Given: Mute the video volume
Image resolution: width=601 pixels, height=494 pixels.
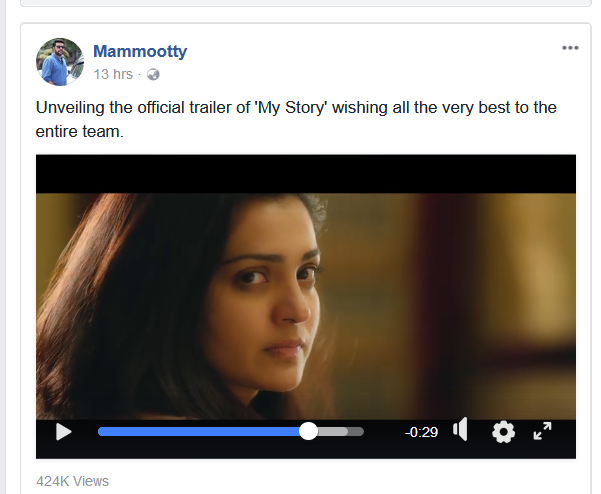Looking at the screenshot, I should (x=460, y=430).
